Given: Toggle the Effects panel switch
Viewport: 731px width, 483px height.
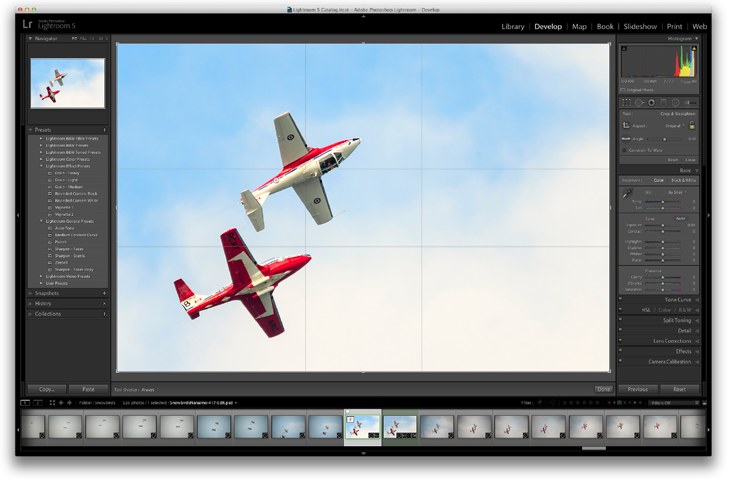Looking at the screenshot, I should coord(621,351).
